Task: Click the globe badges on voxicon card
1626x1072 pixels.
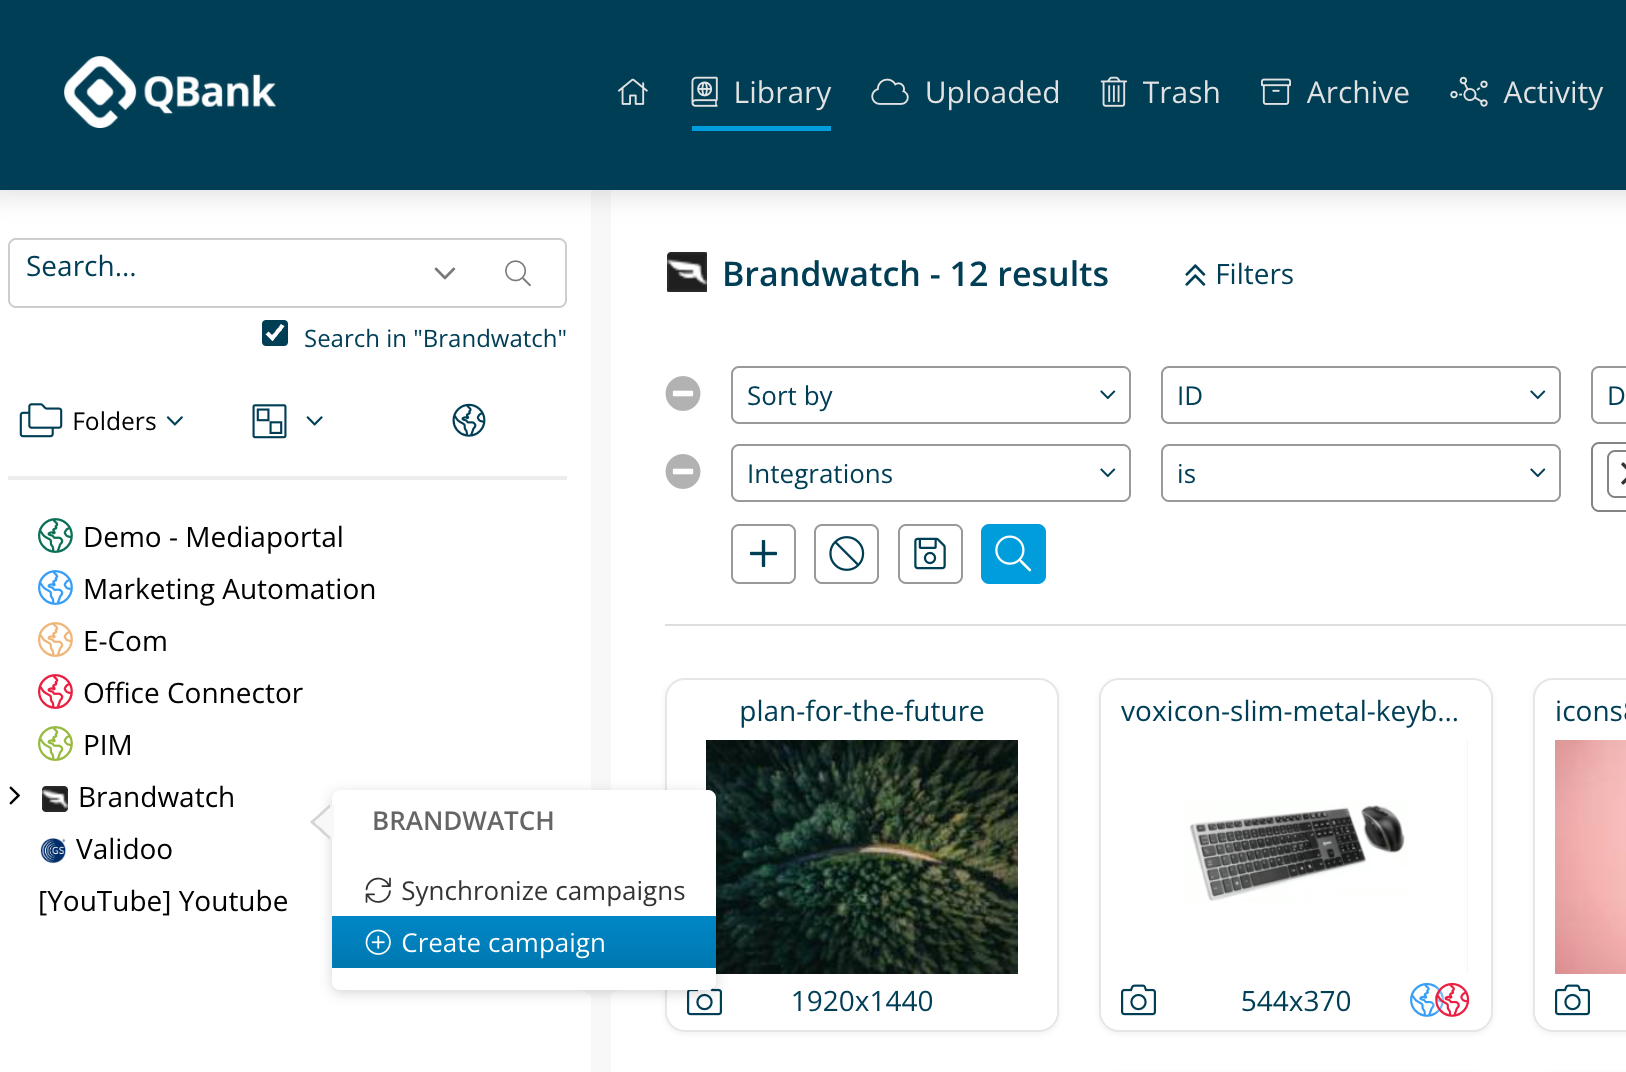Action: point(1440,1000)
